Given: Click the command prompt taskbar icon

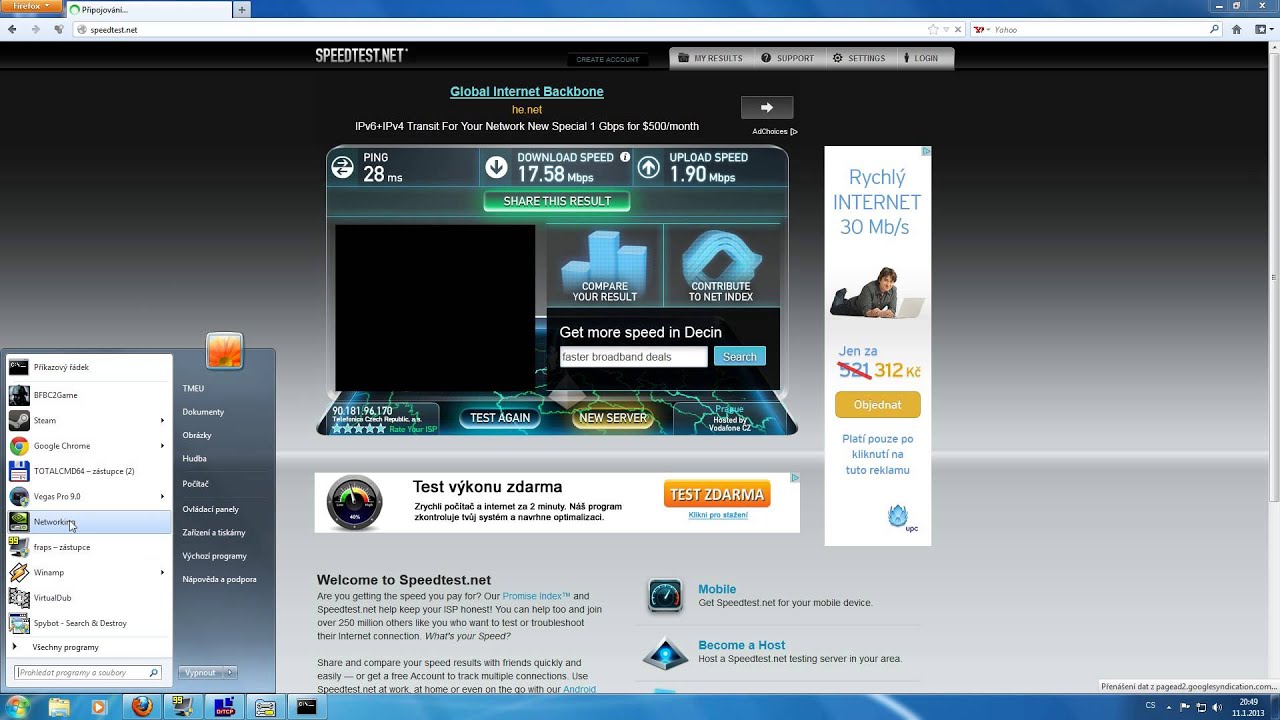Looking at the screenshot, I should (306, 707).
